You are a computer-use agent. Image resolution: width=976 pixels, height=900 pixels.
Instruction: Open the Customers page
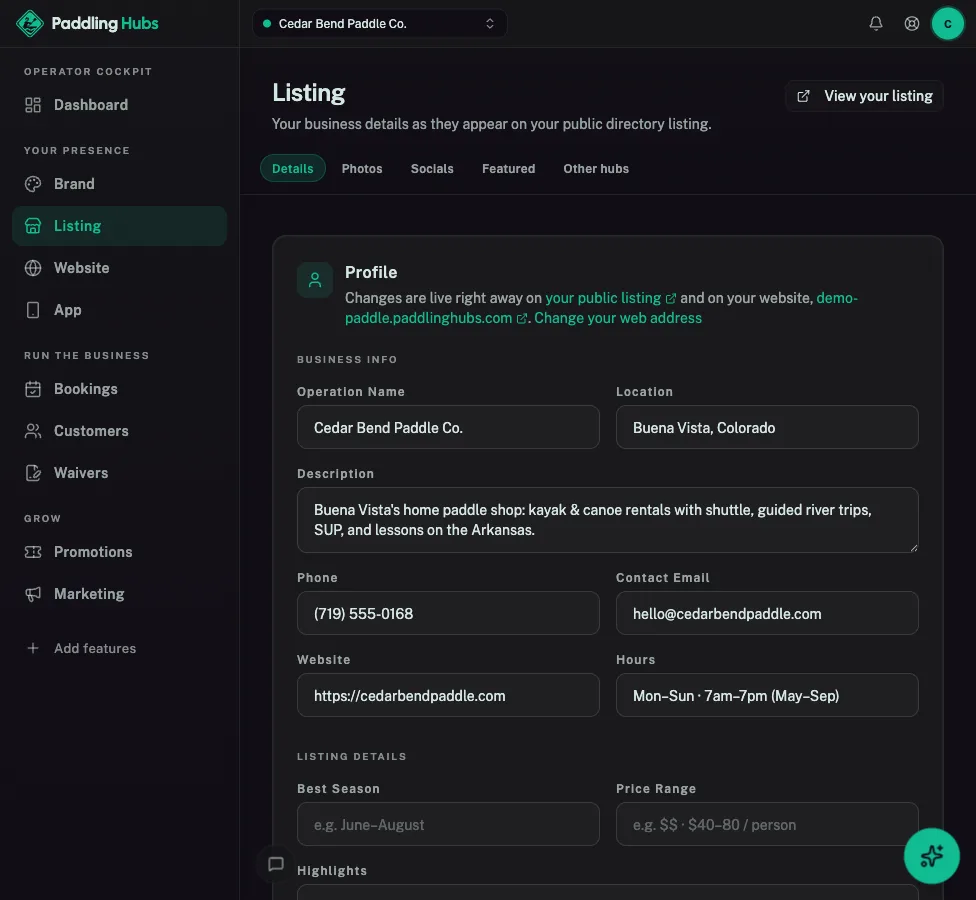point(120,431)
